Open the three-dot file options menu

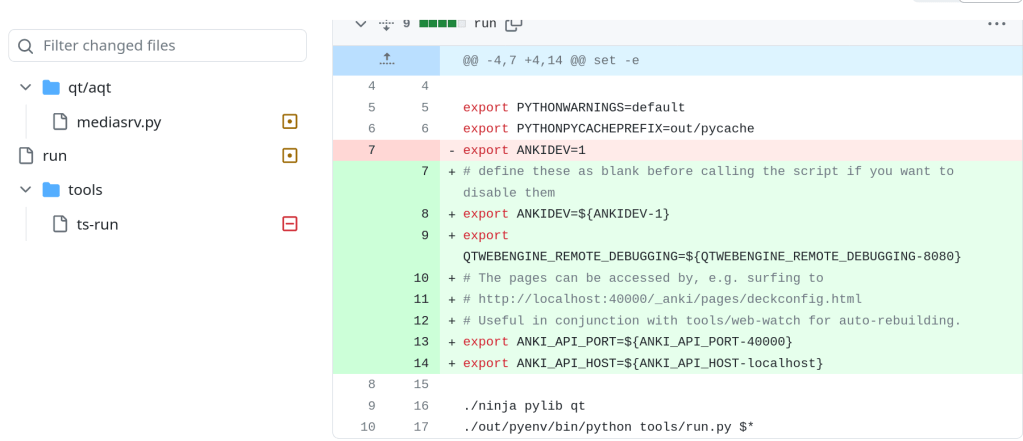click(x=996, y=23)
